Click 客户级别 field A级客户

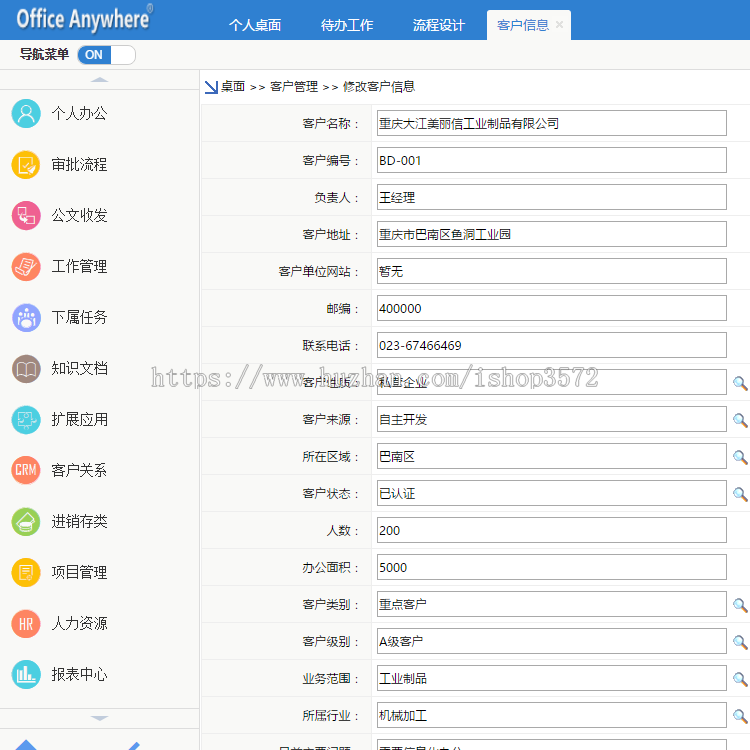click(551, 641)
